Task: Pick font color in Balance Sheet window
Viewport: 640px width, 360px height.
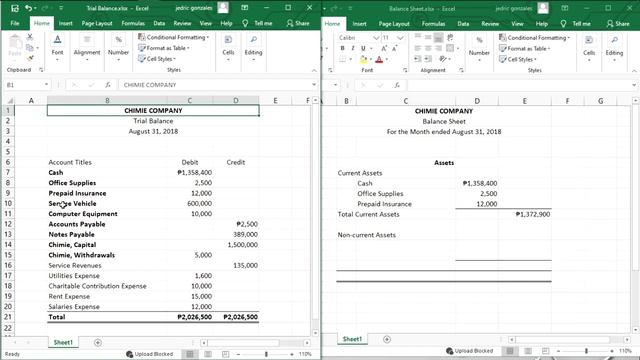Action: 379,60
